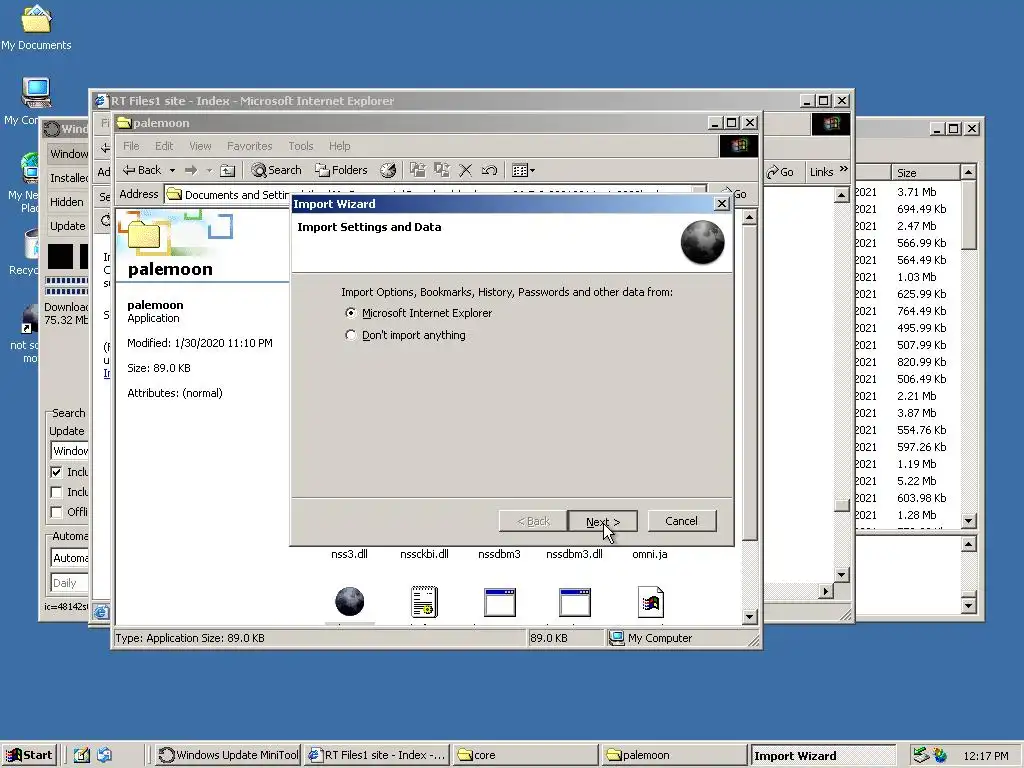Open the Help menu in palemoon window
Viewport: 1024px width, 768px height.
339,146
